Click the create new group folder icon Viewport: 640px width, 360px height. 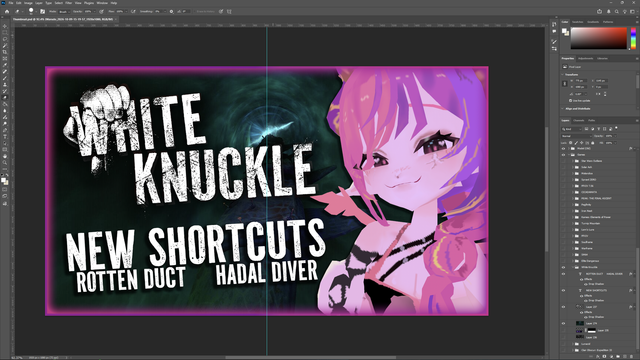(618, 356)
